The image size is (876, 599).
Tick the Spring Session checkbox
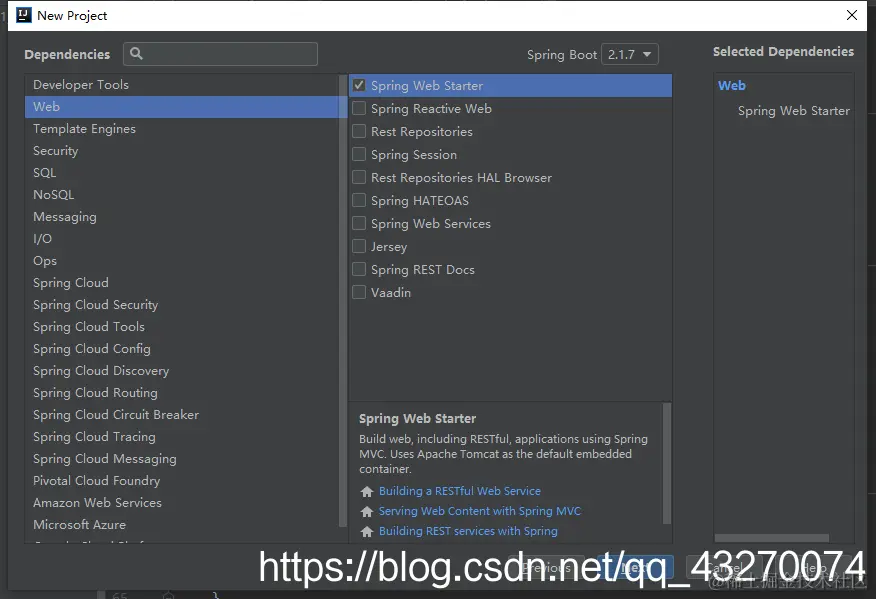coord(359,154)
